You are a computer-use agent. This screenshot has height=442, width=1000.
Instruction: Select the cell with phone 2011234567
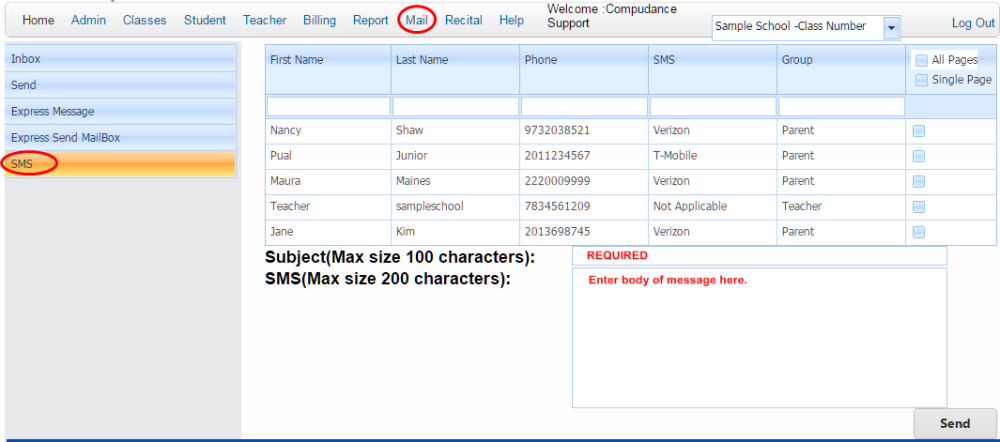pyautogui.click(x=584, y=156)
